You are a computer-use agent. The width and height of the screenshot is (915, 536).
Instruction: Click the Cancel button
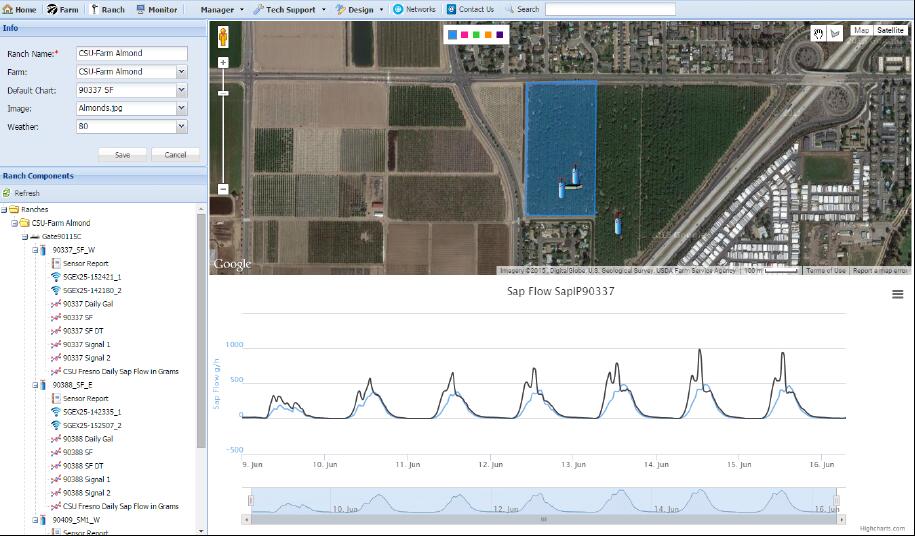pyautogui.click(x=175, y=155)
